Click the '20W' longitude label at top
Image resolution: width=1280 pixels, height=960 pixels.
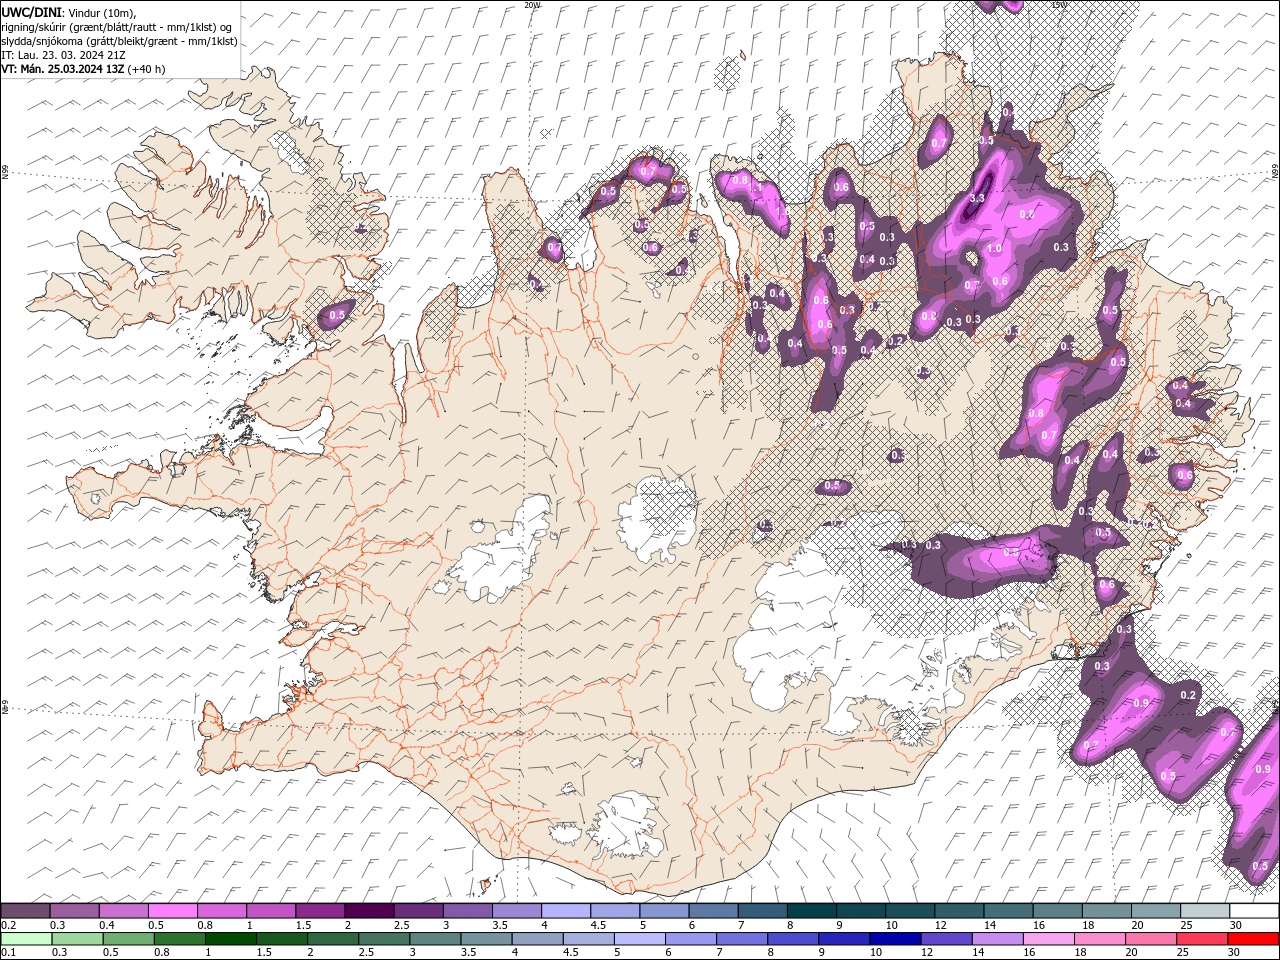[532, 5]
